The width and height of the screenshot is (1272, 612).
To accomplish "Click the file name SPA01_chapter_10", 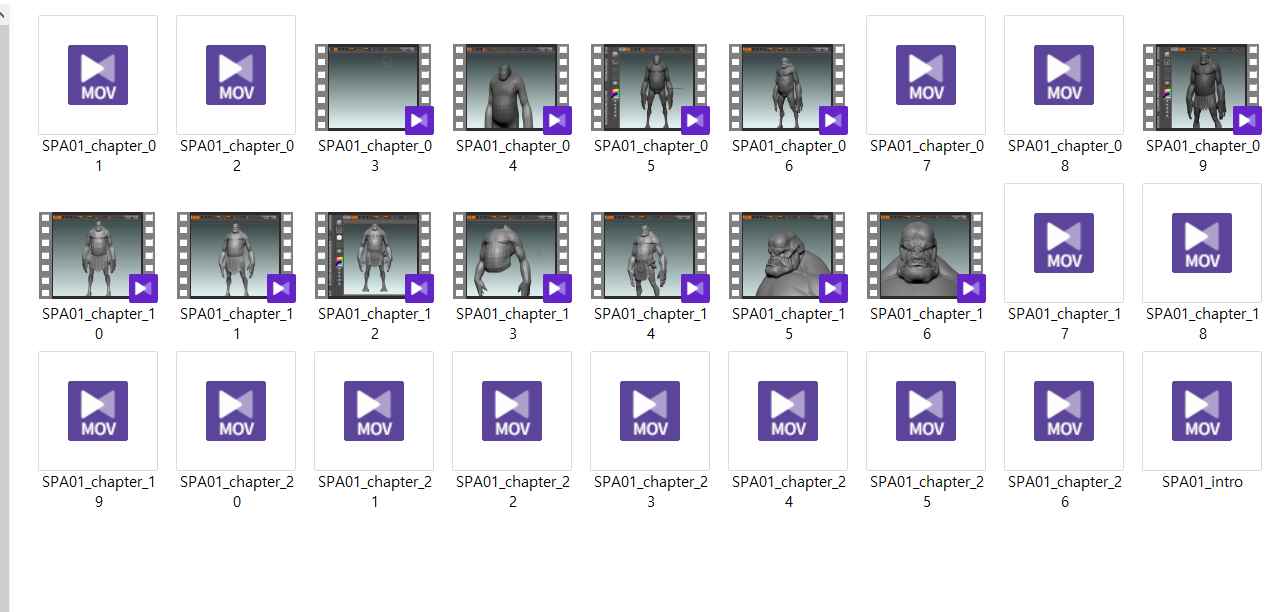I will point(98,324).
